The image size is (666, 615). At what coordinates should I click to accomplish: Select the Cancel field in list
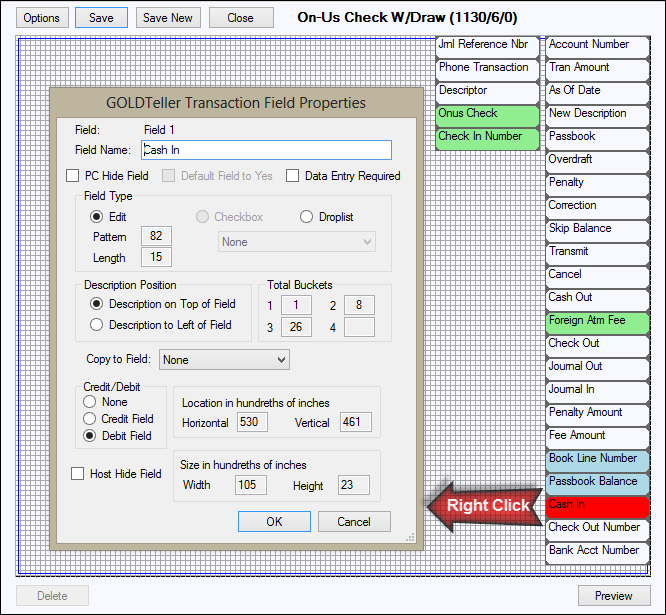(x=597, y=276)
